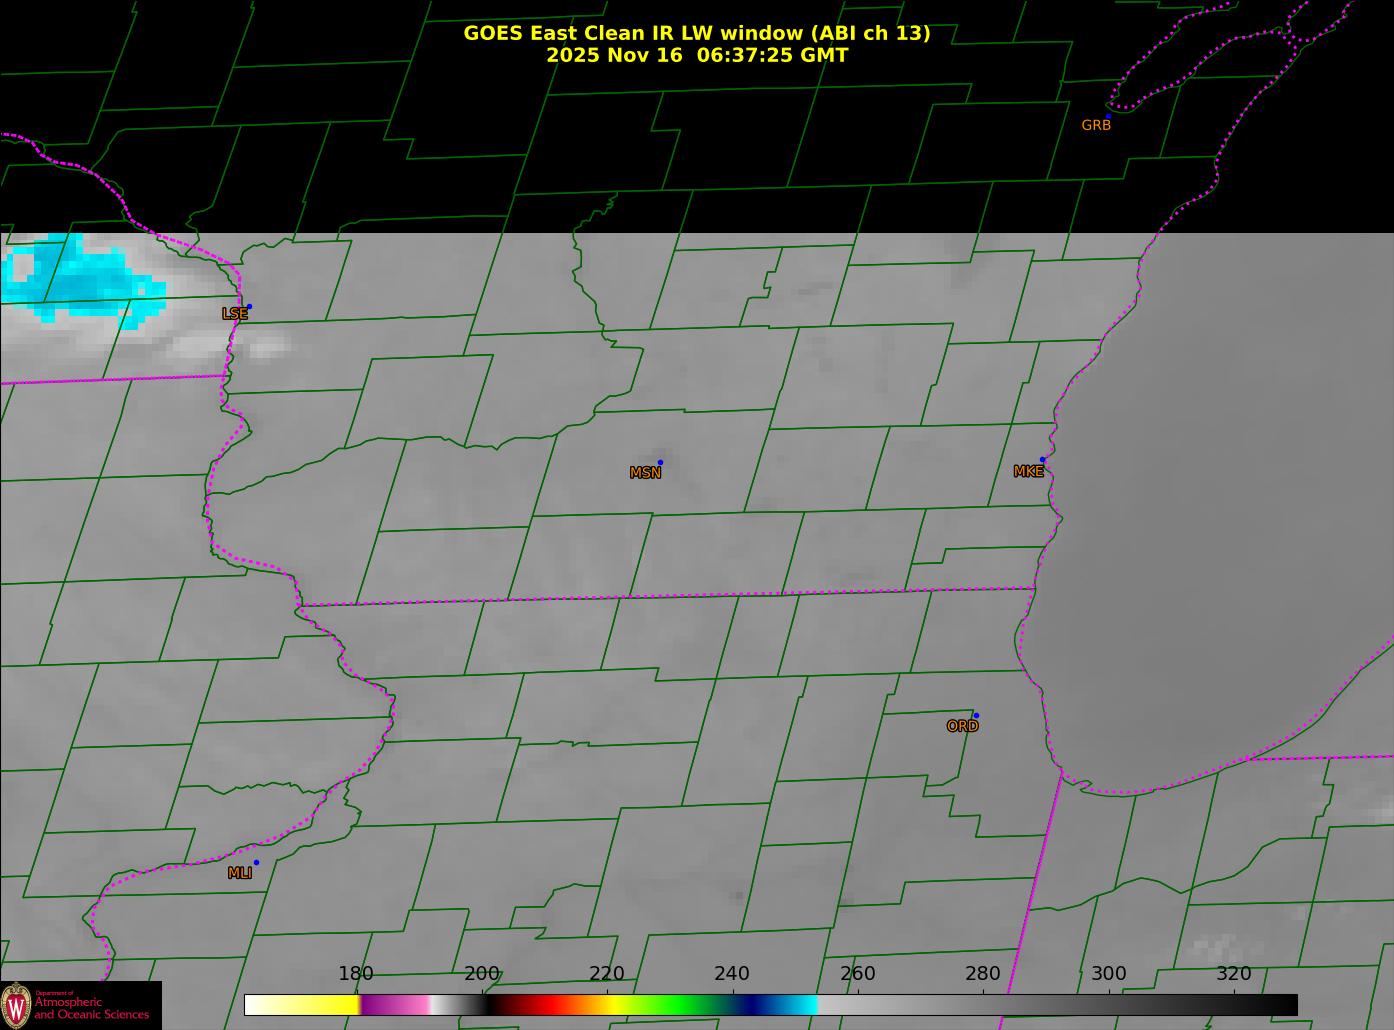The width and height of the screenshot is (1394, 1030).
Task: Select the MKE station marker dot
Action: point(1042,460)
